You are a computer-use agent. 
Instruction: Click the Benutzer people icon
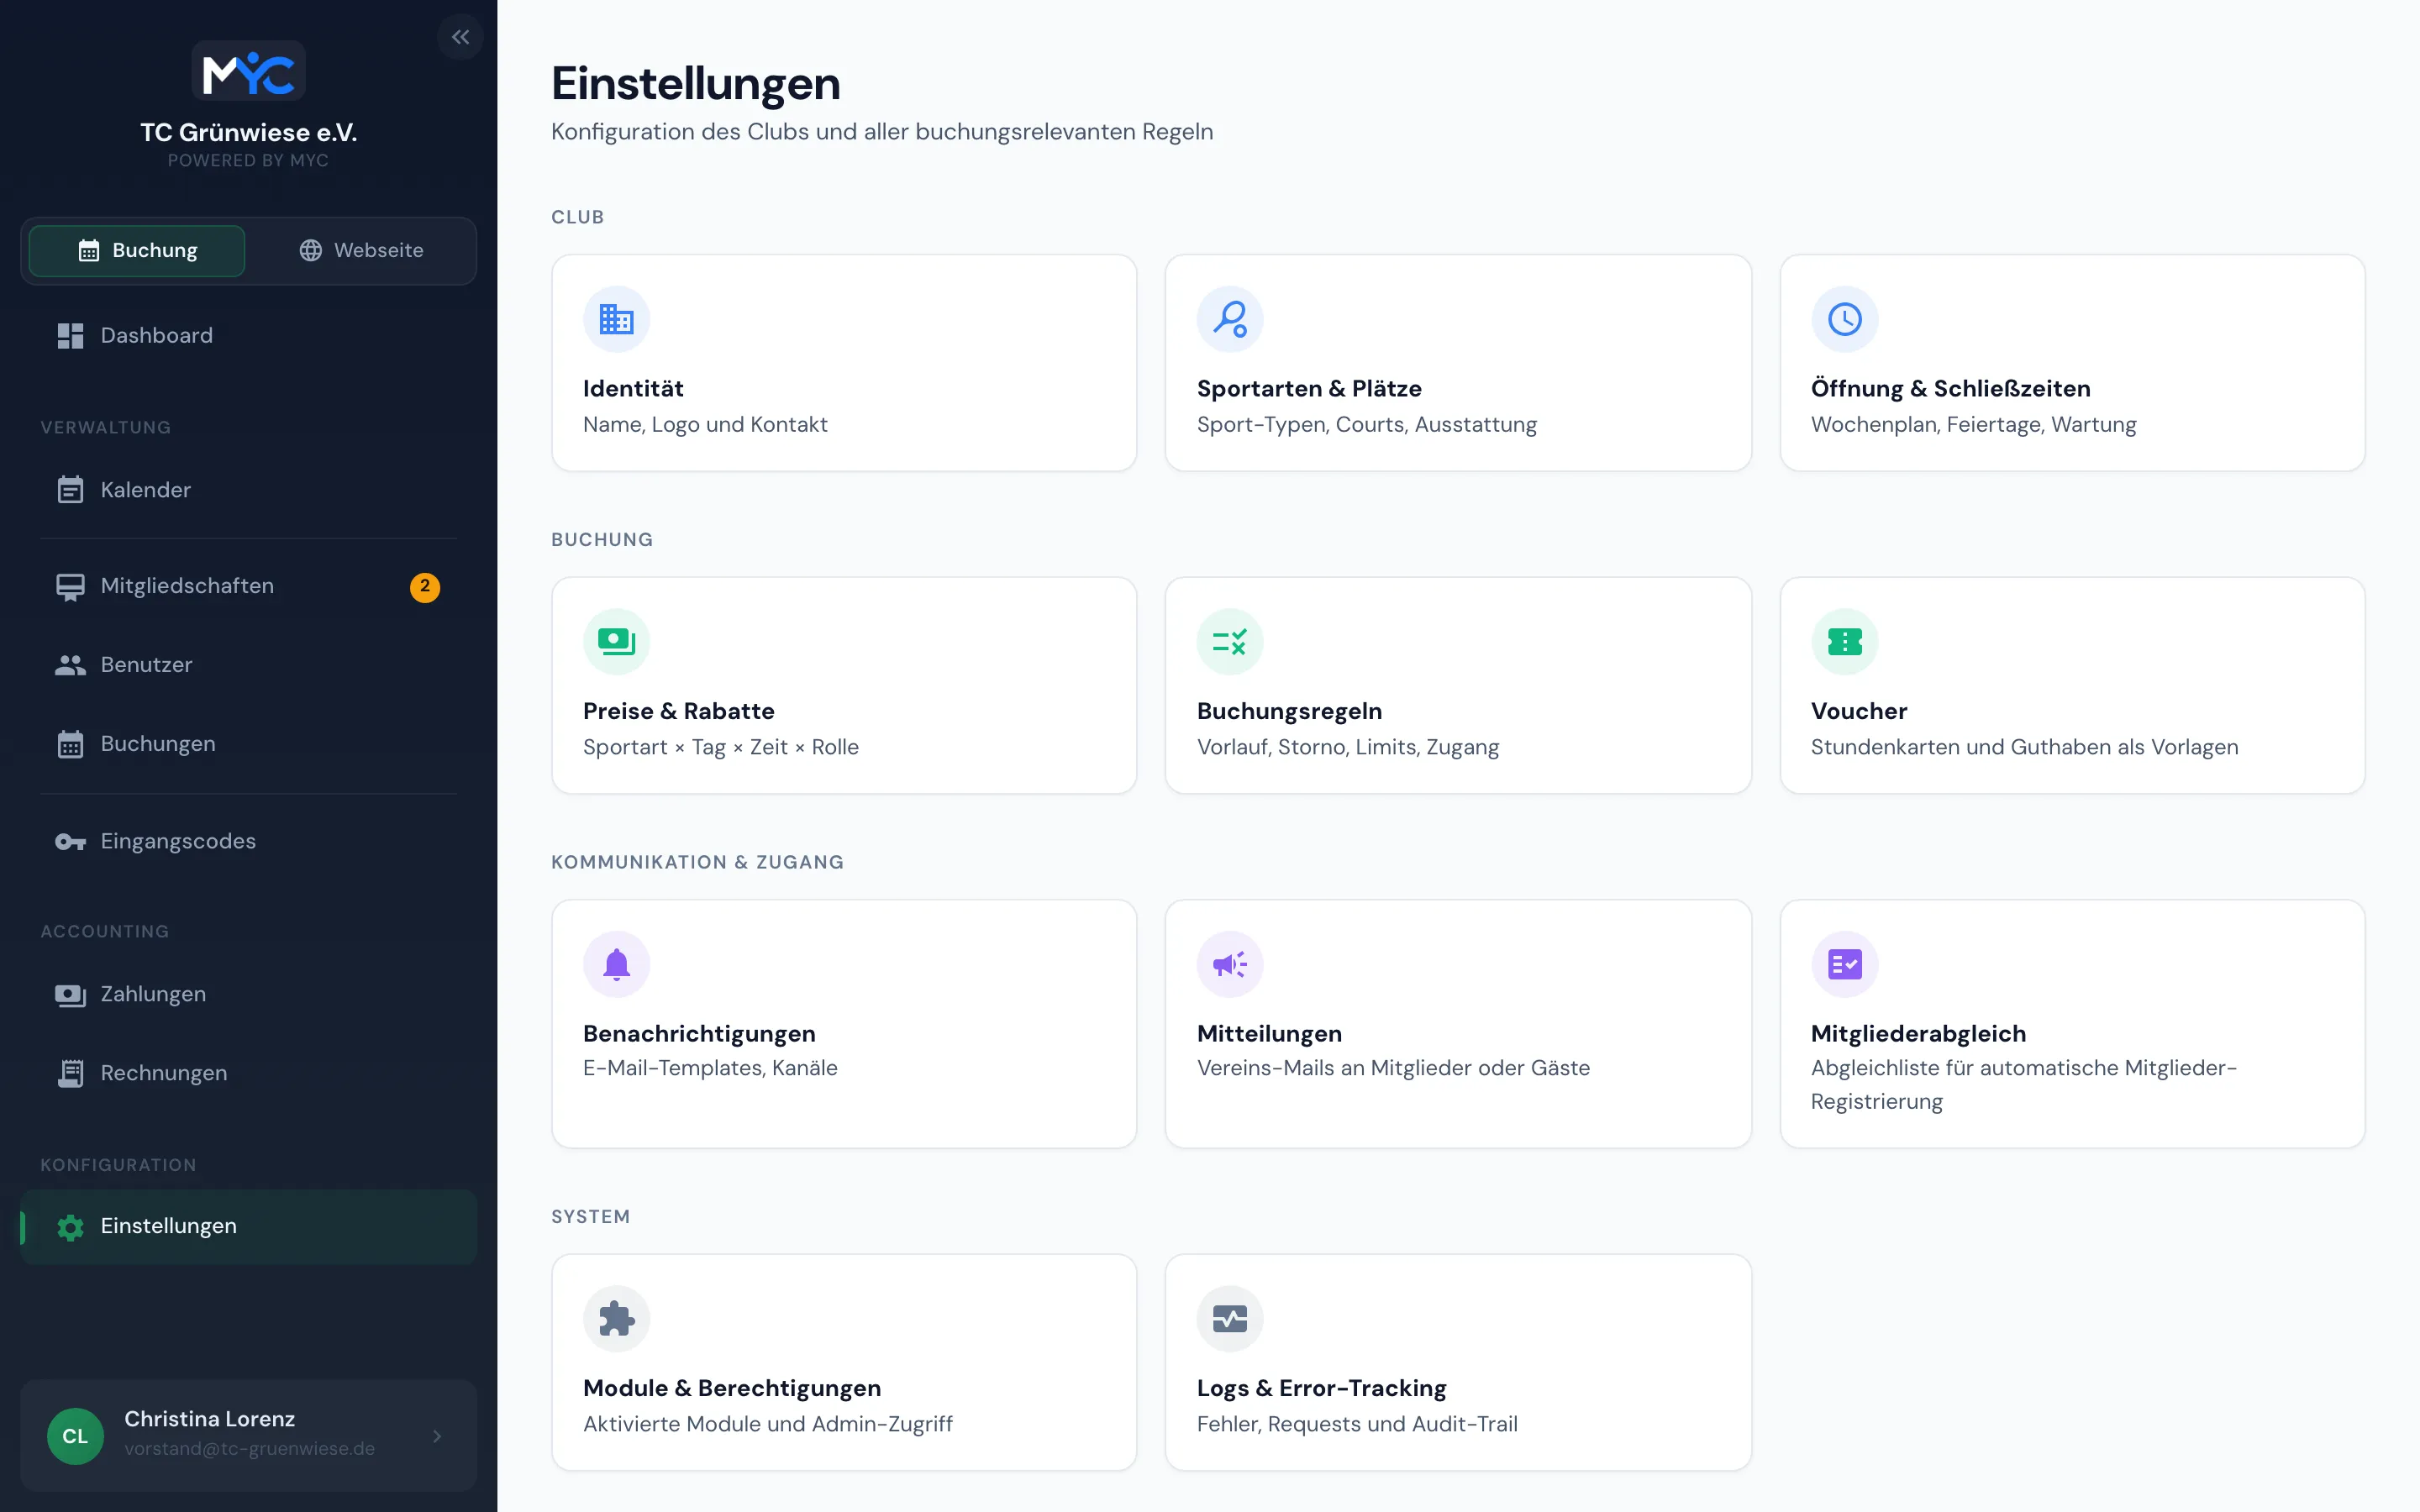pyautogui.click(x=70, y=665)
